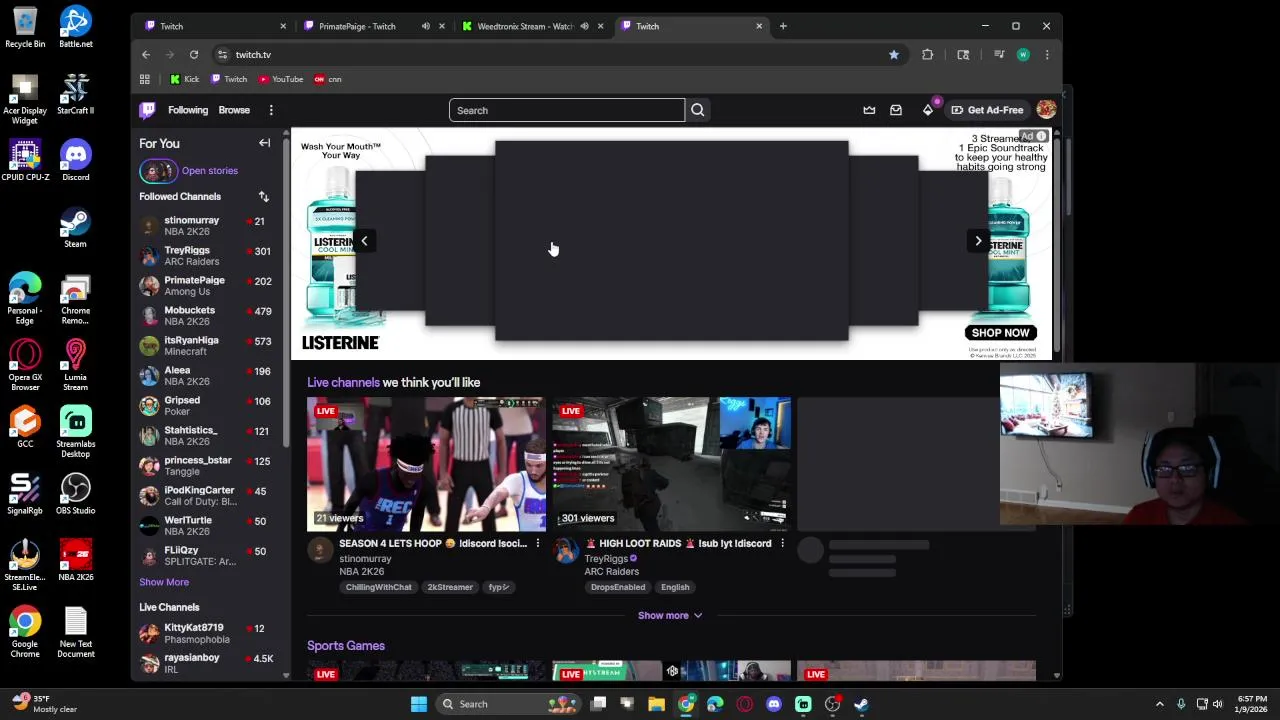This screenshot has width=1280, height=720.
Task: Open Prime Loot crown icon
Action: (x=869, y=110)
